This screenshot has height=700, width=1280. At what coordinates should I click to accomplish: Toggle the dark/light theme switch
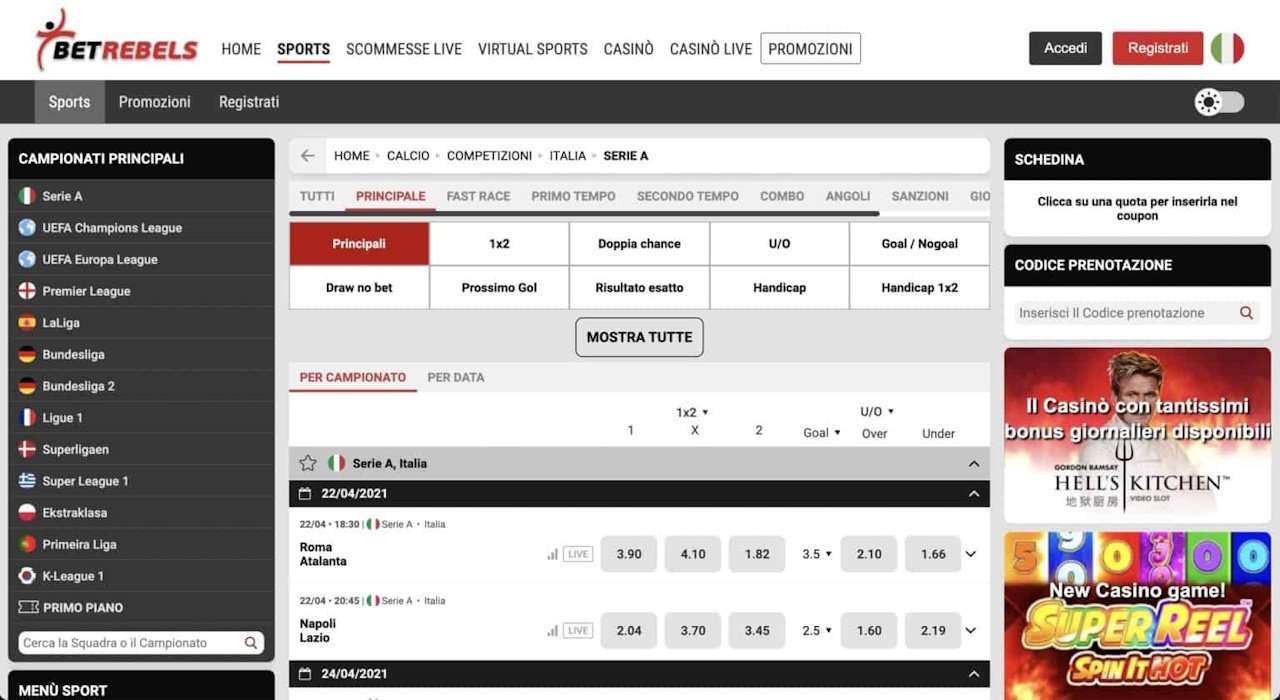point(1219,102)
